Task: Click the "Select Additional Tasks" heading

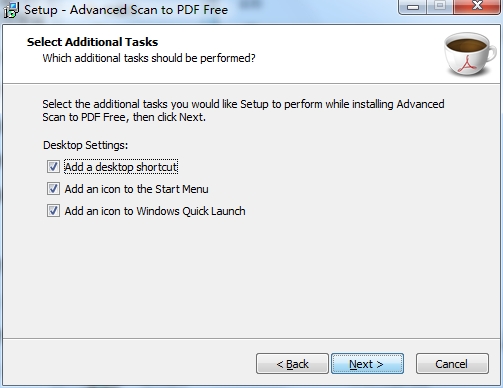Action: pyautogui.click(x=92, y=42)
